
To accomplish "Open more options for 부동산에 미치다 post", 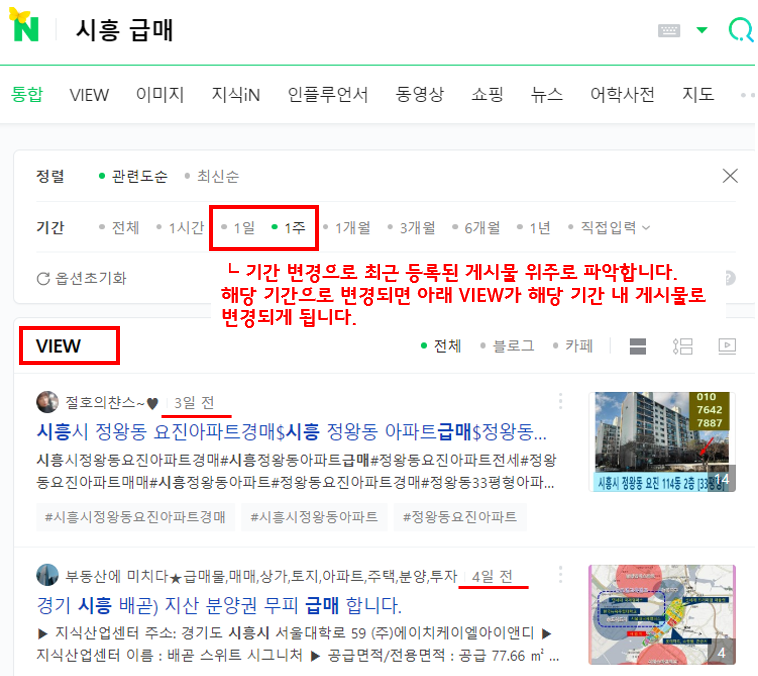I will 560,574.
